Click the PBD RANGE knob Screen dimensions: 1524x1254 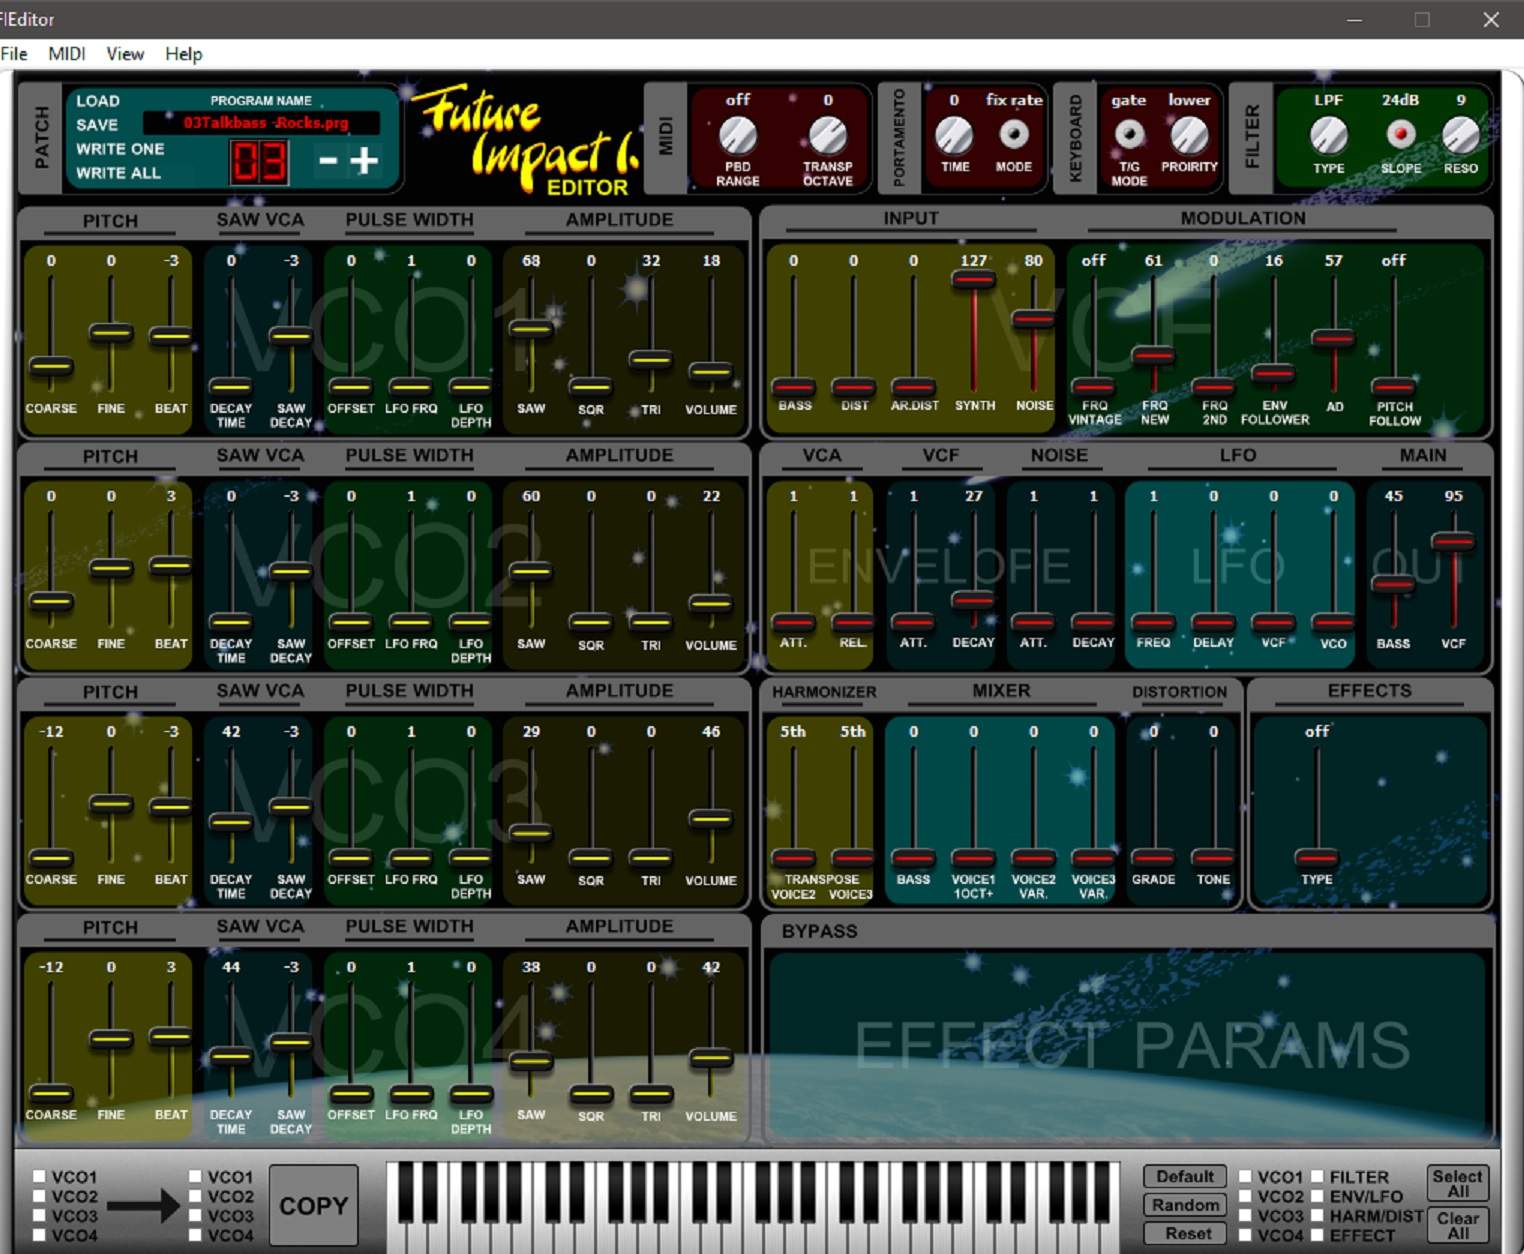click(x=738, y=135)
